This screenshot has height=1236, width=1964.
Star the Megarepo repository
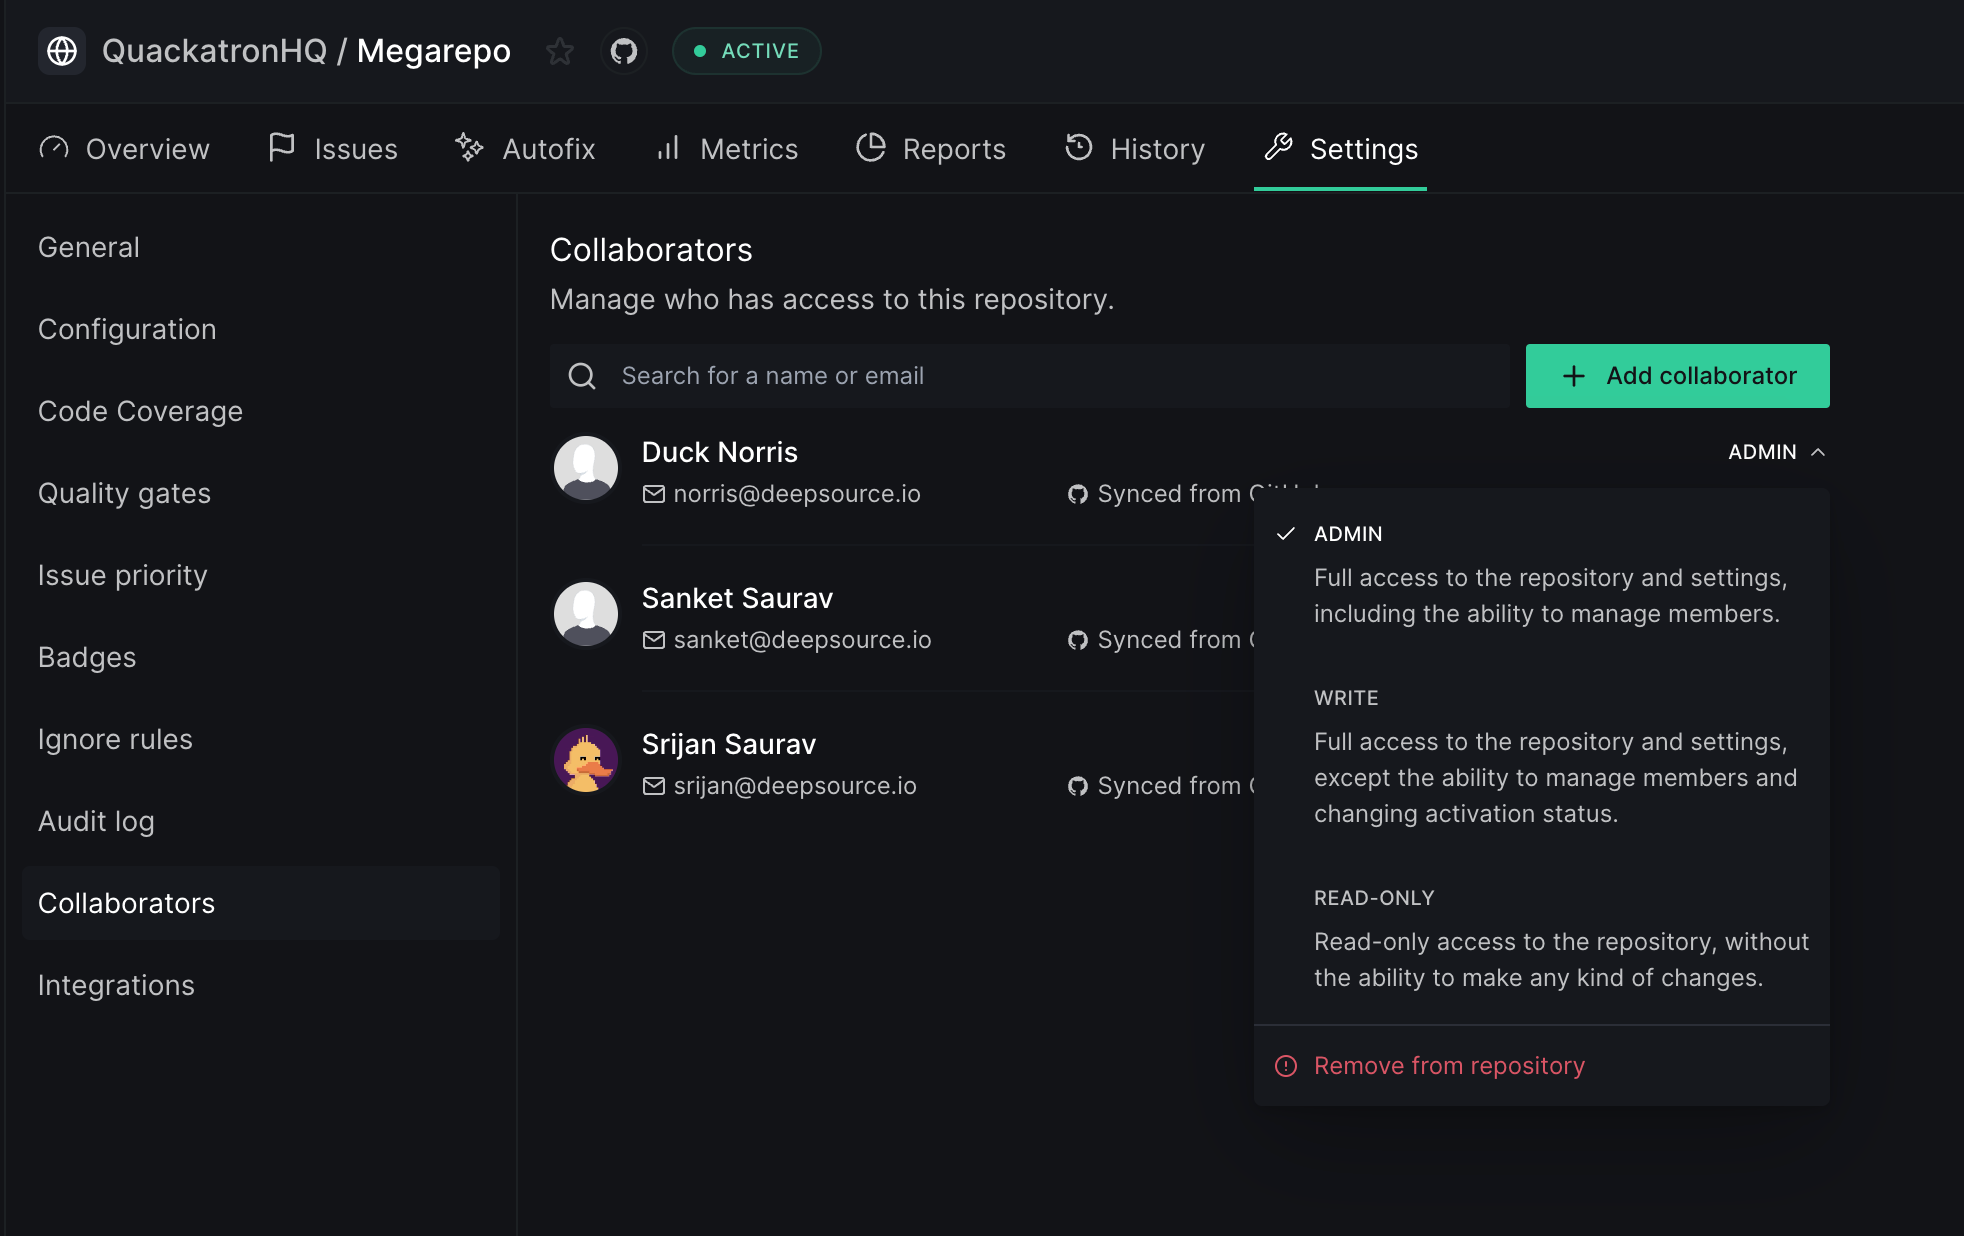point(560,51)
